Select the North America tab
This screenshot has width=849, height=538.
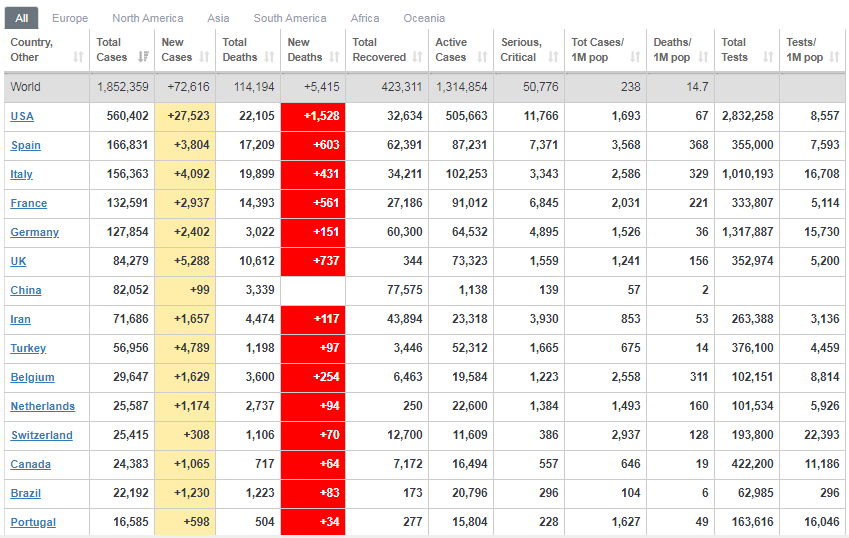(147, 18)
